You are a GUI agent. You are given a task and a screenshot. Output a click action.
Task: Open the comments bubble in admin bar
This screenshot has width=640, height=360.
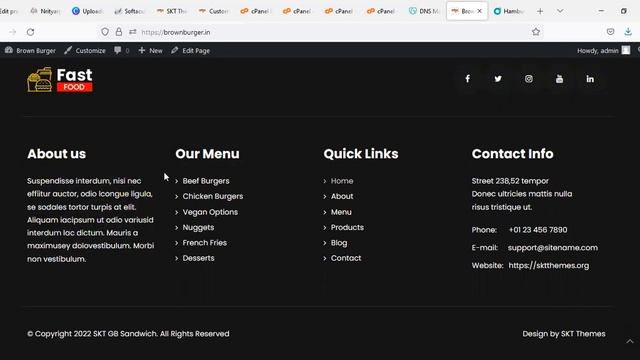click(122, 50)
